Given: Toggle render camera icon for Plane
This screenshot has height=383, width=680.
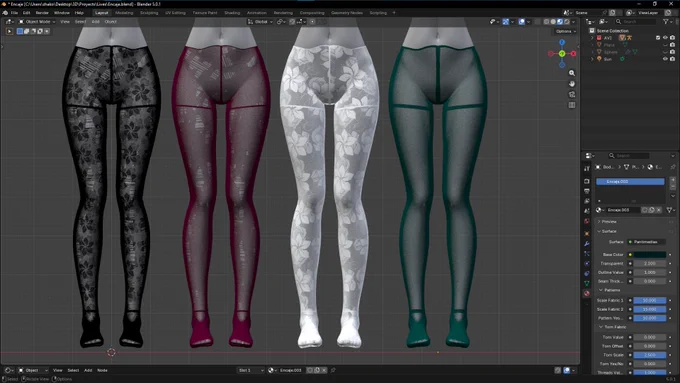Looking at the screenshot, I should tap(672, 45).
